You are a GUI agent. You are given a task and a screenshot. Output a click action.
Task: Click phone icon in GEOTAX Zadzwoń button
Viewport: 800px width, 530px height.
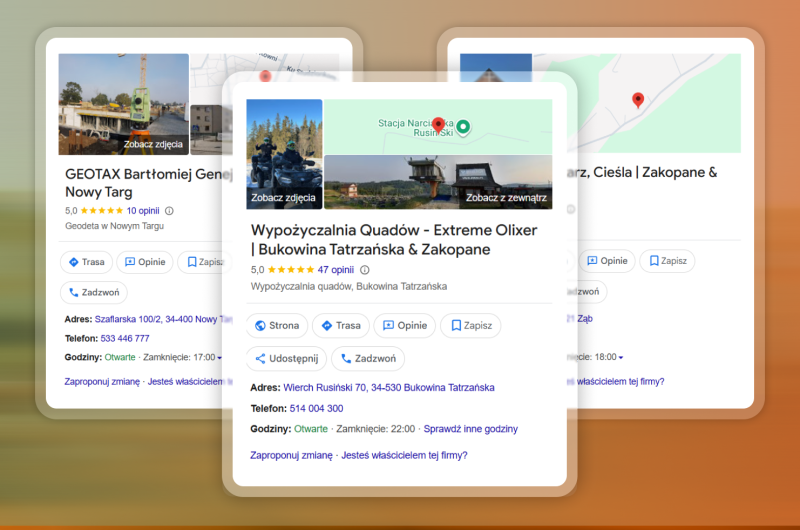click(x=73, y=292)
